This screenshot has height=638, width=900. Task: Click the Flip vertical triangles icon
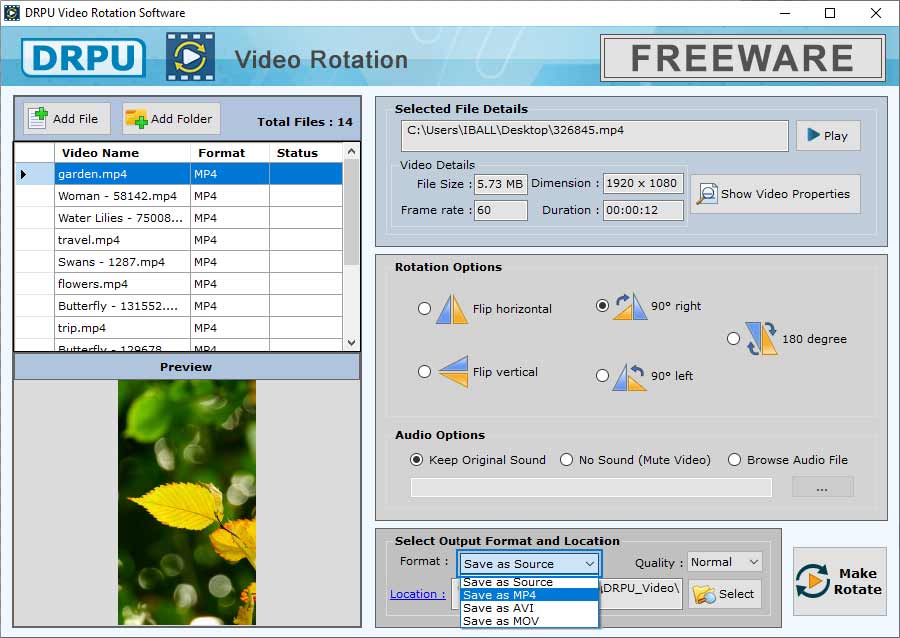453,372
